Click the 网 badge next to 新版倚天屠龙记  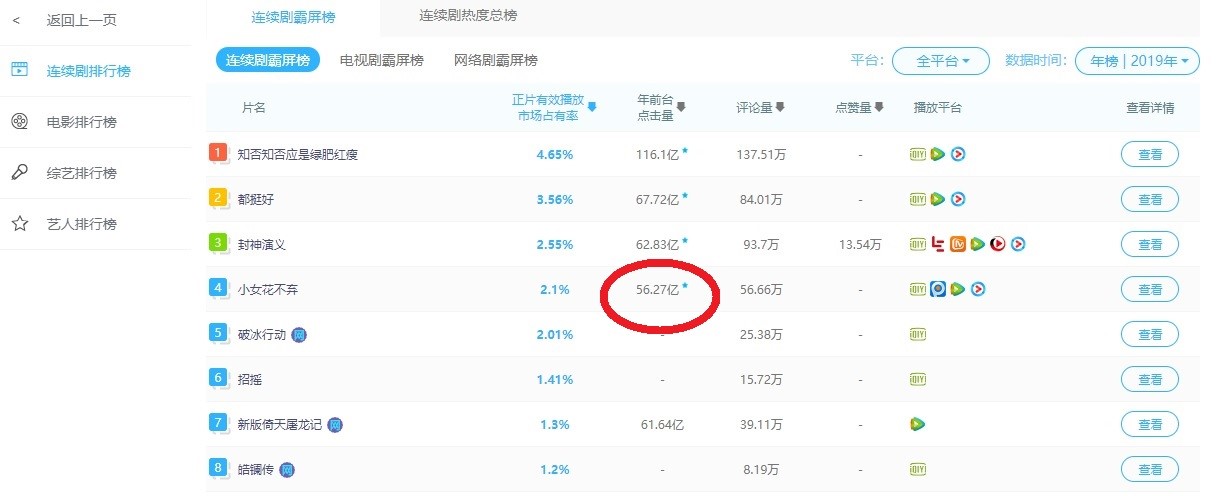[335, 424]
